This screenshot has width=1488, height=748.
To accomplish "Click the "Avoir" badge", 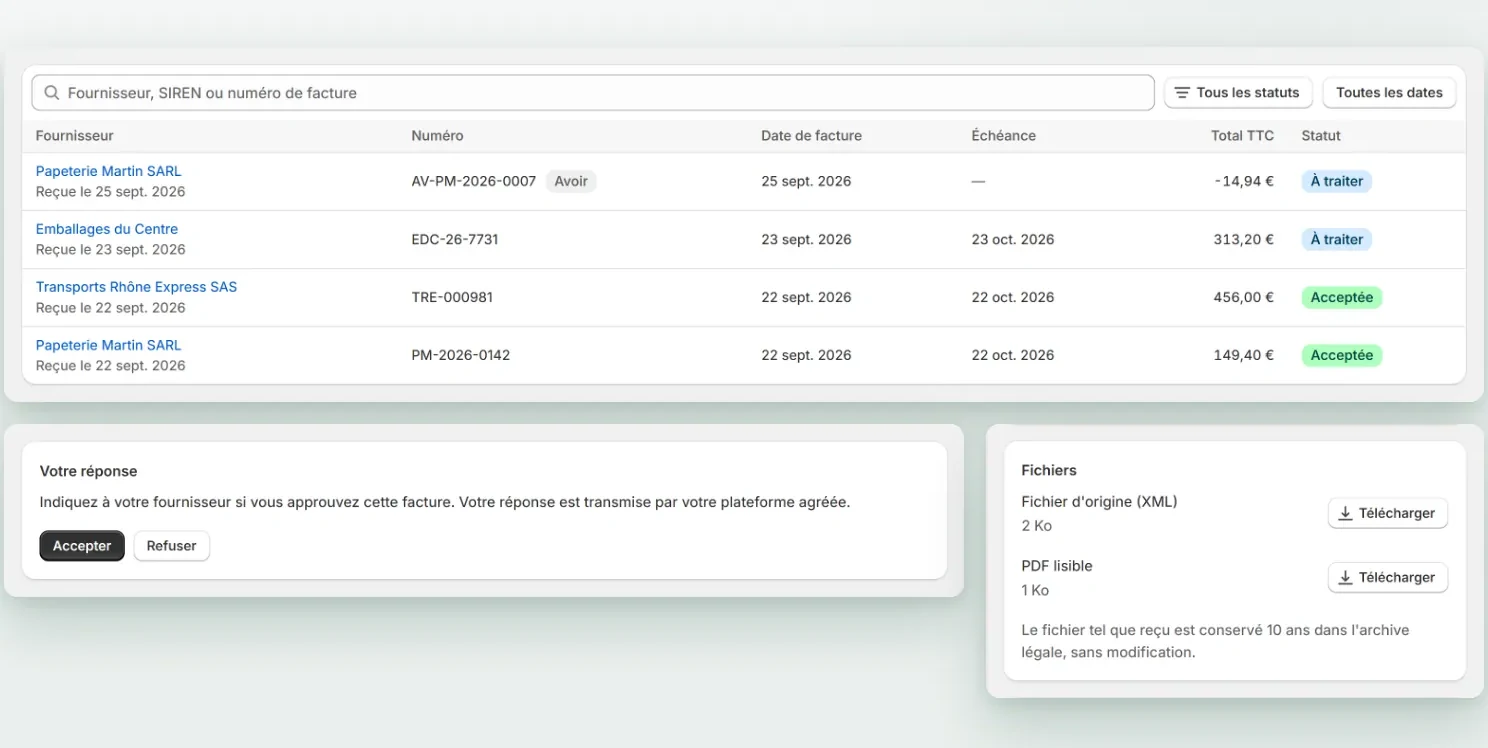I will coord(571,181).
